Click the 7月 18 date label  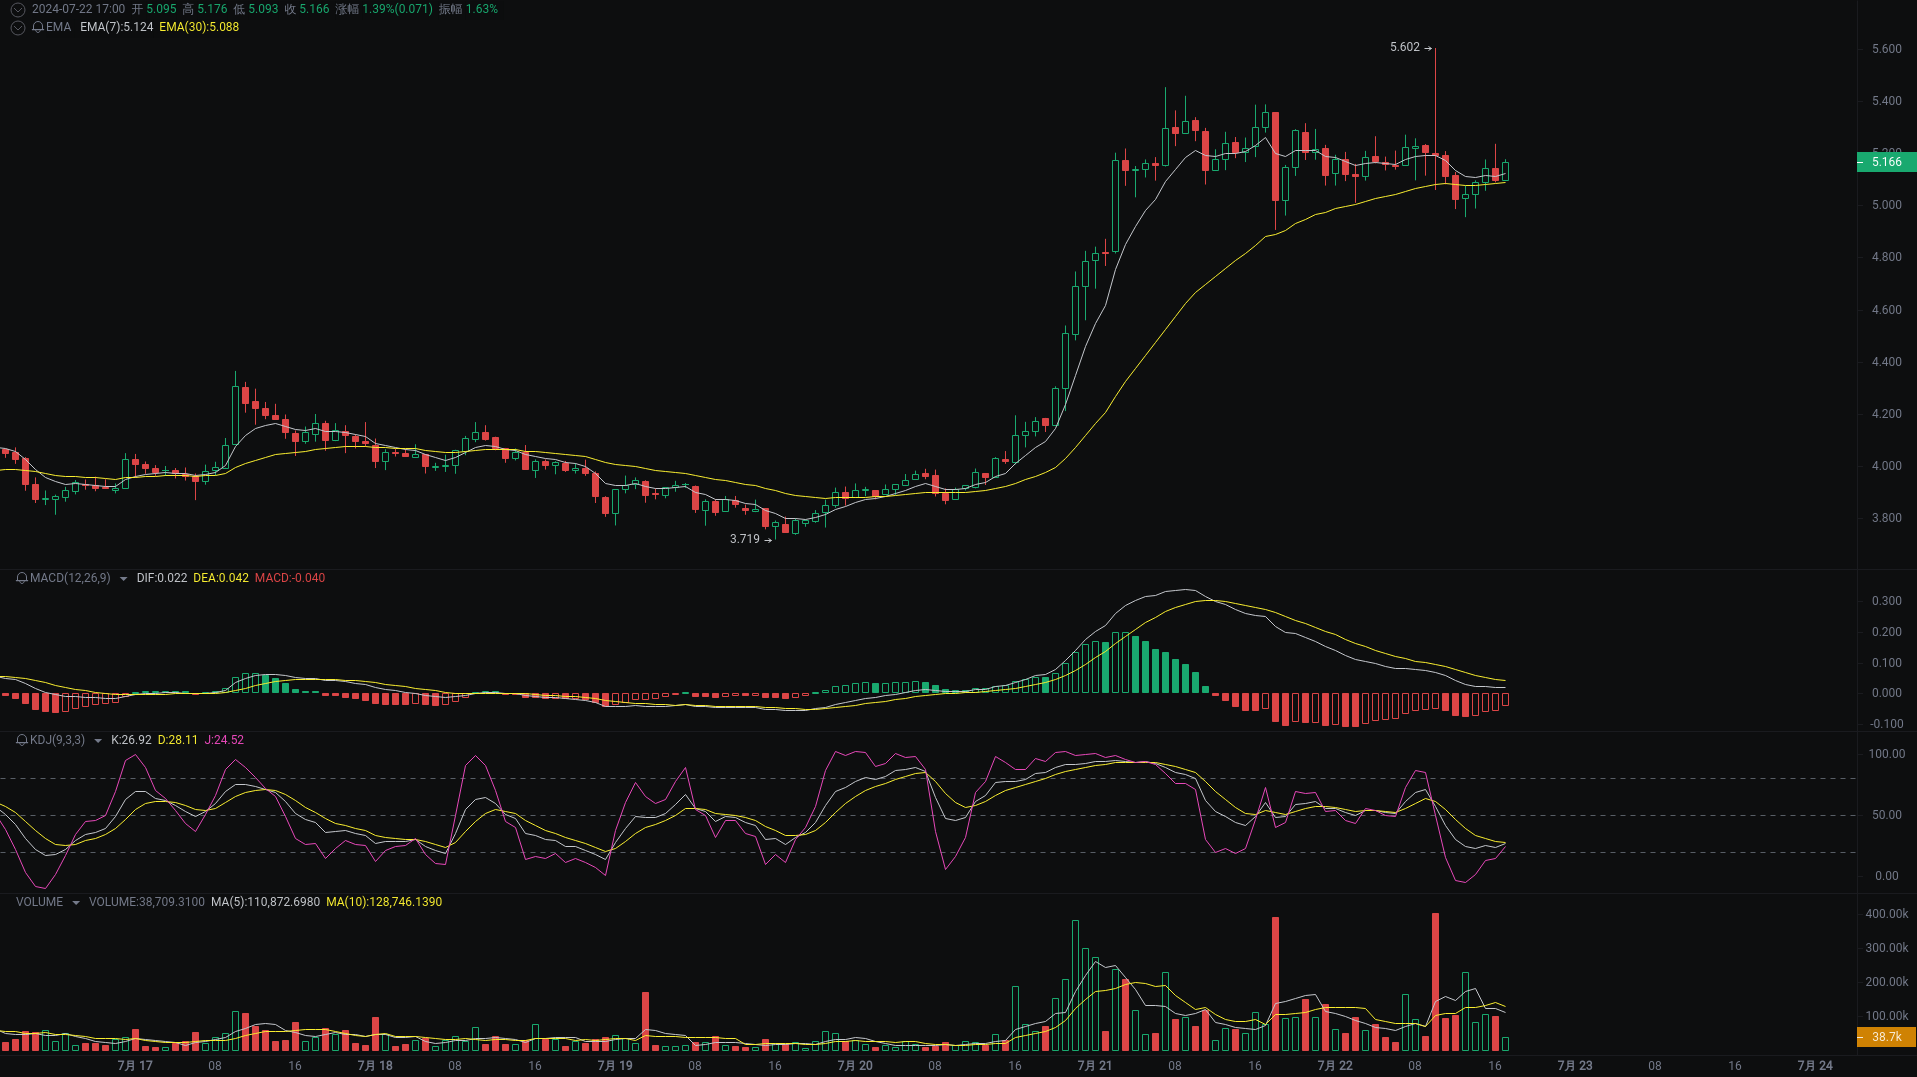tap(375, 1066)
